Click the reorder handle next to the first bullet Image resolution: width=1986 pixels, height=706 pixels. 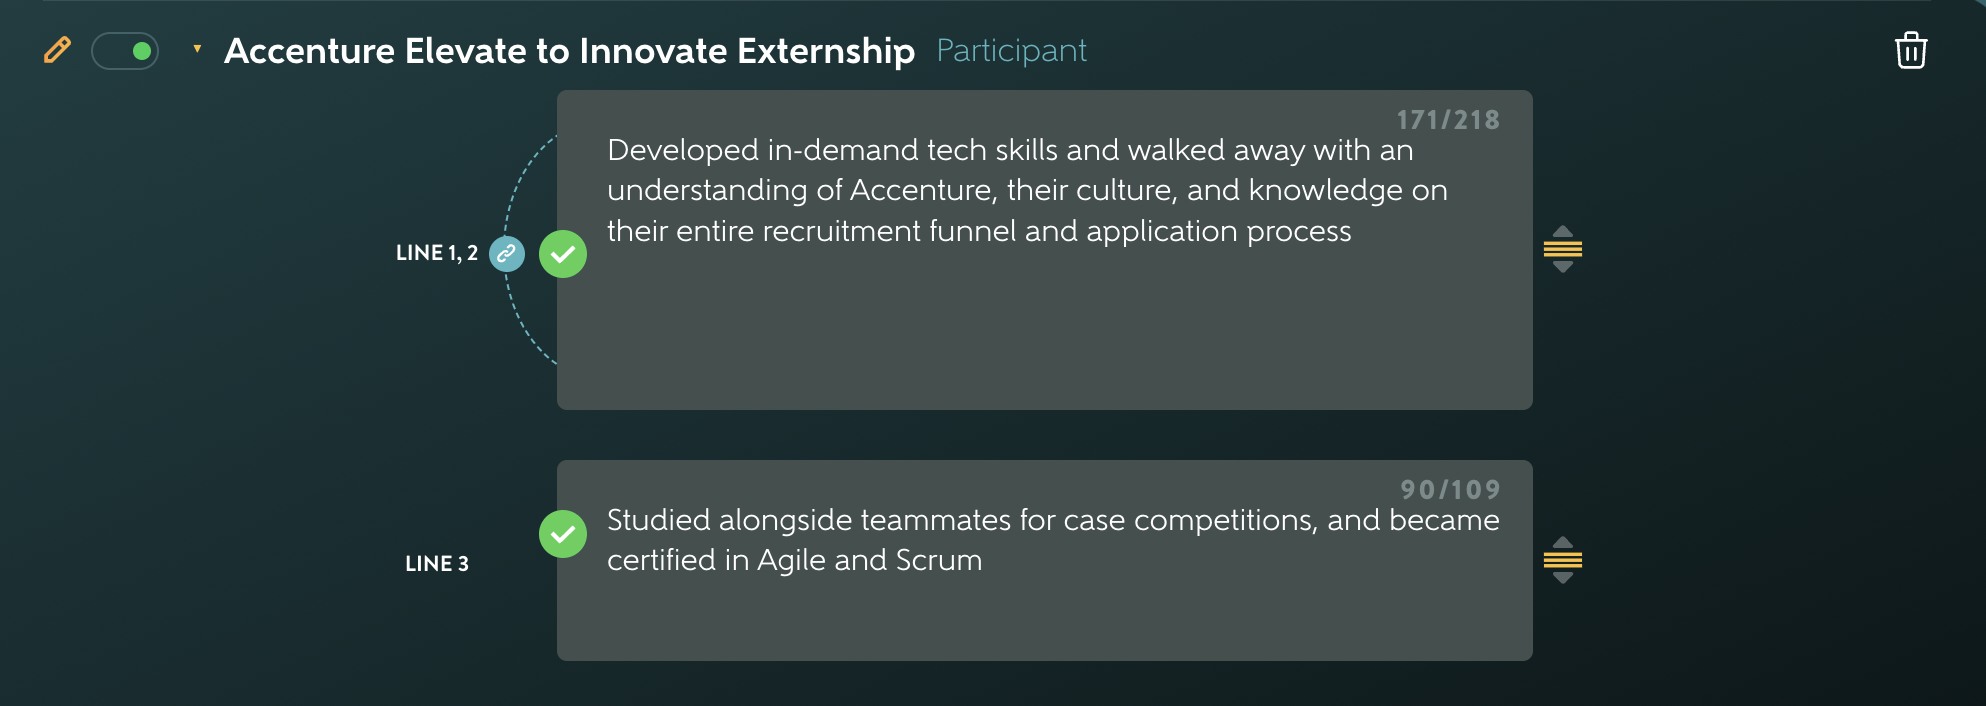[1564, 250]
